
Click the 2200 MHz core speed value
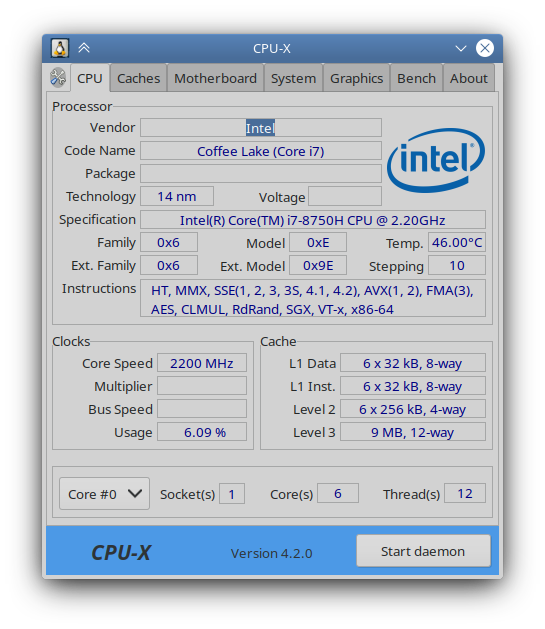[202, 363]
